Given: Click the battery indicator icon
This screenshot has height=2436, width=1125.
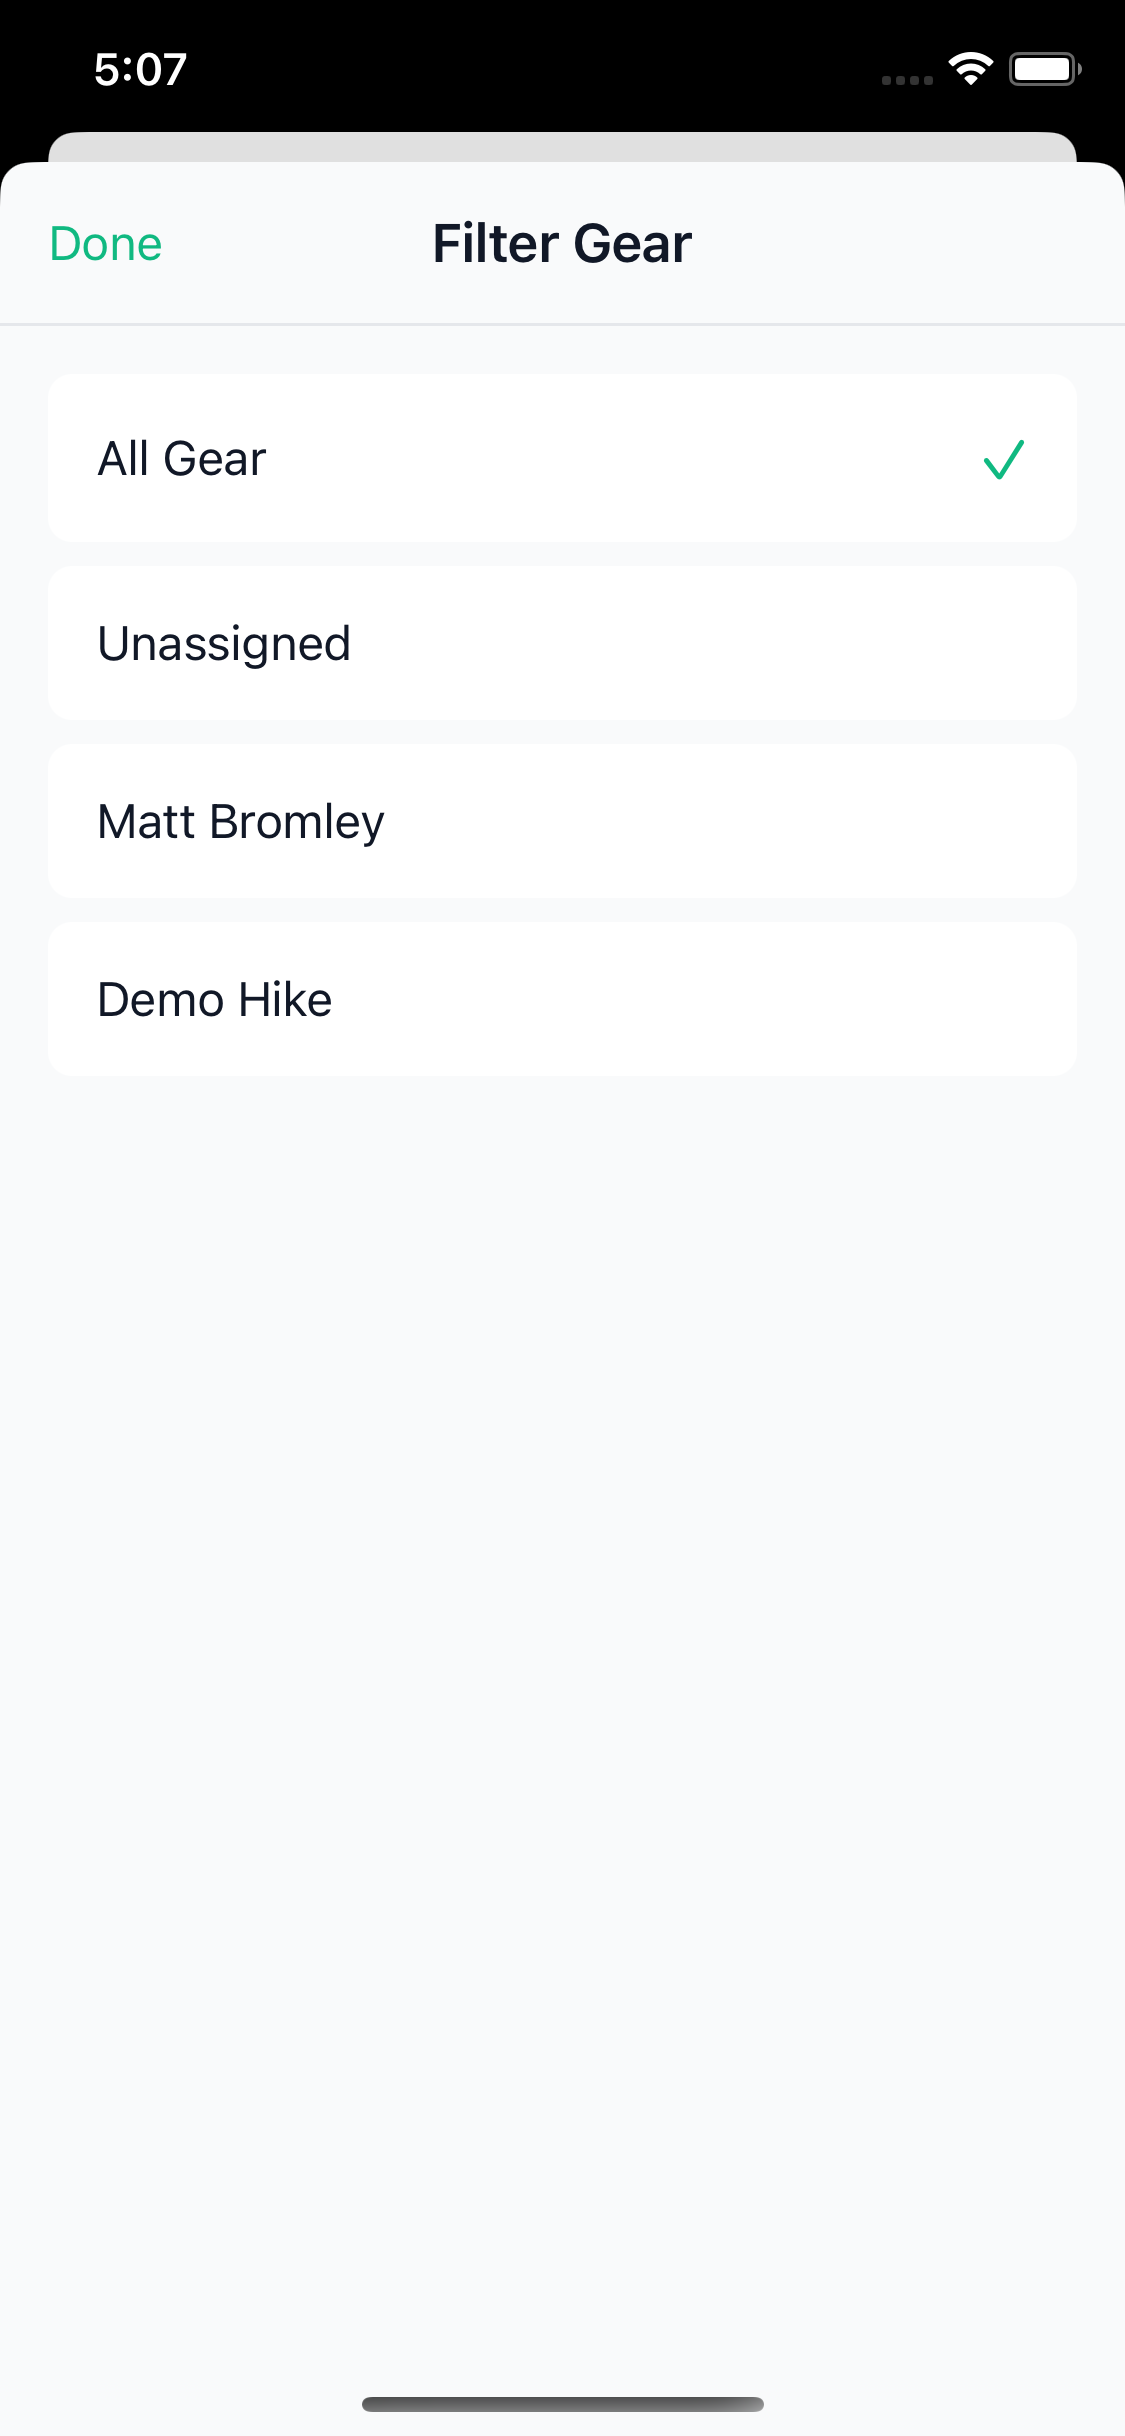Looking at the screenshot, I should 1043,69.
